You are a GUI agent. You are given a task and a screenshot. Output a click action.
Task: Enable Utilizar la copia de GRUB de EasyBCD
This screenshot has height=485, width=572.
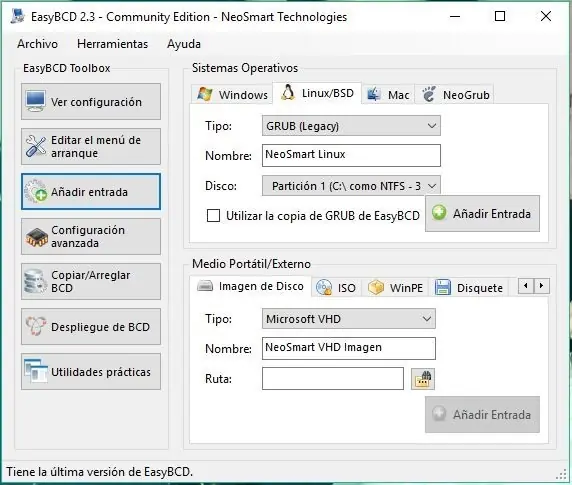coord(213,216)
